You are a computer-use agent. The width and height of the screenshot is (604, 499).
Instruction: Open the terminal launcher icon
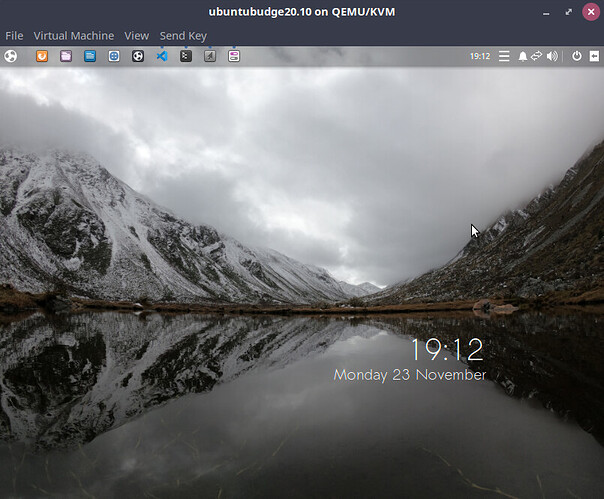[186, 56]
